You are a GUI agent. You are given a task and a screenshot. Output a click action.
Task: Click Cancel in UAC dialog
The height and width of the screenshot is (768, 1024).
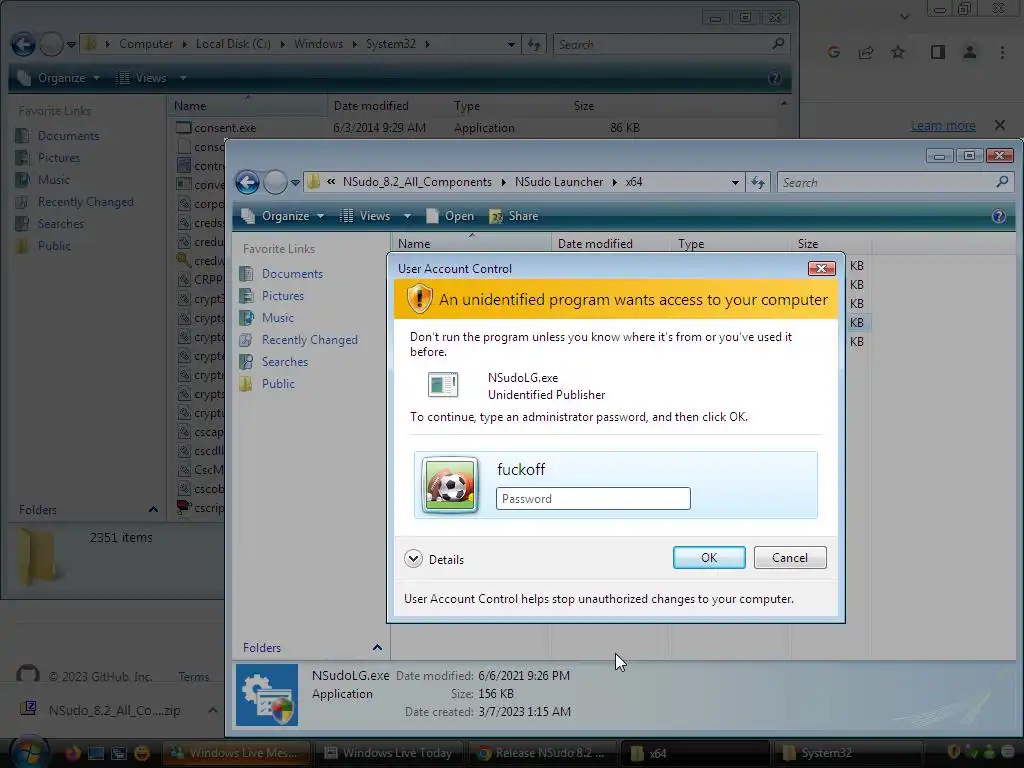[x=790, y=558]
